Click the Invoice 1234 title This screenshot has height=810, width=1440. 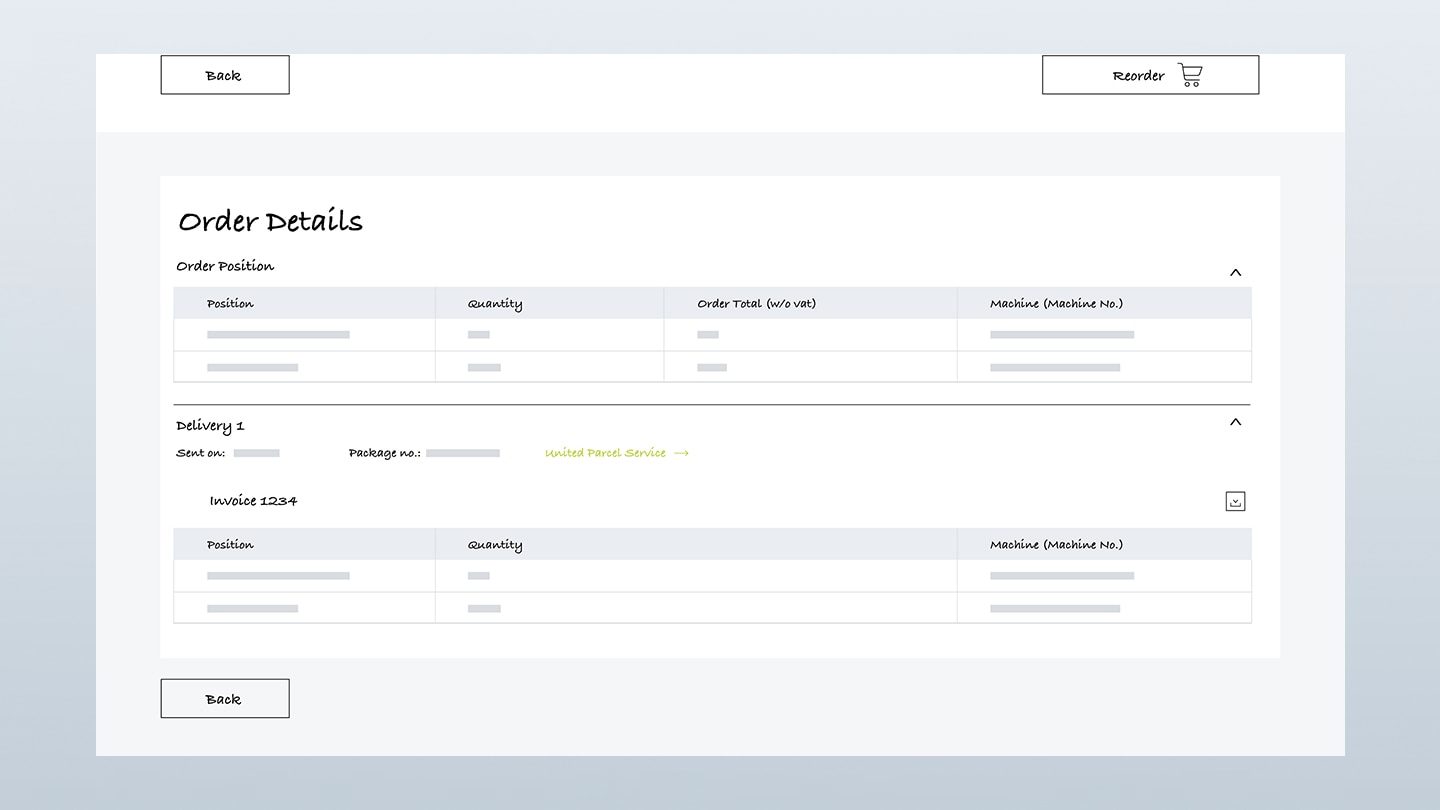253,501
